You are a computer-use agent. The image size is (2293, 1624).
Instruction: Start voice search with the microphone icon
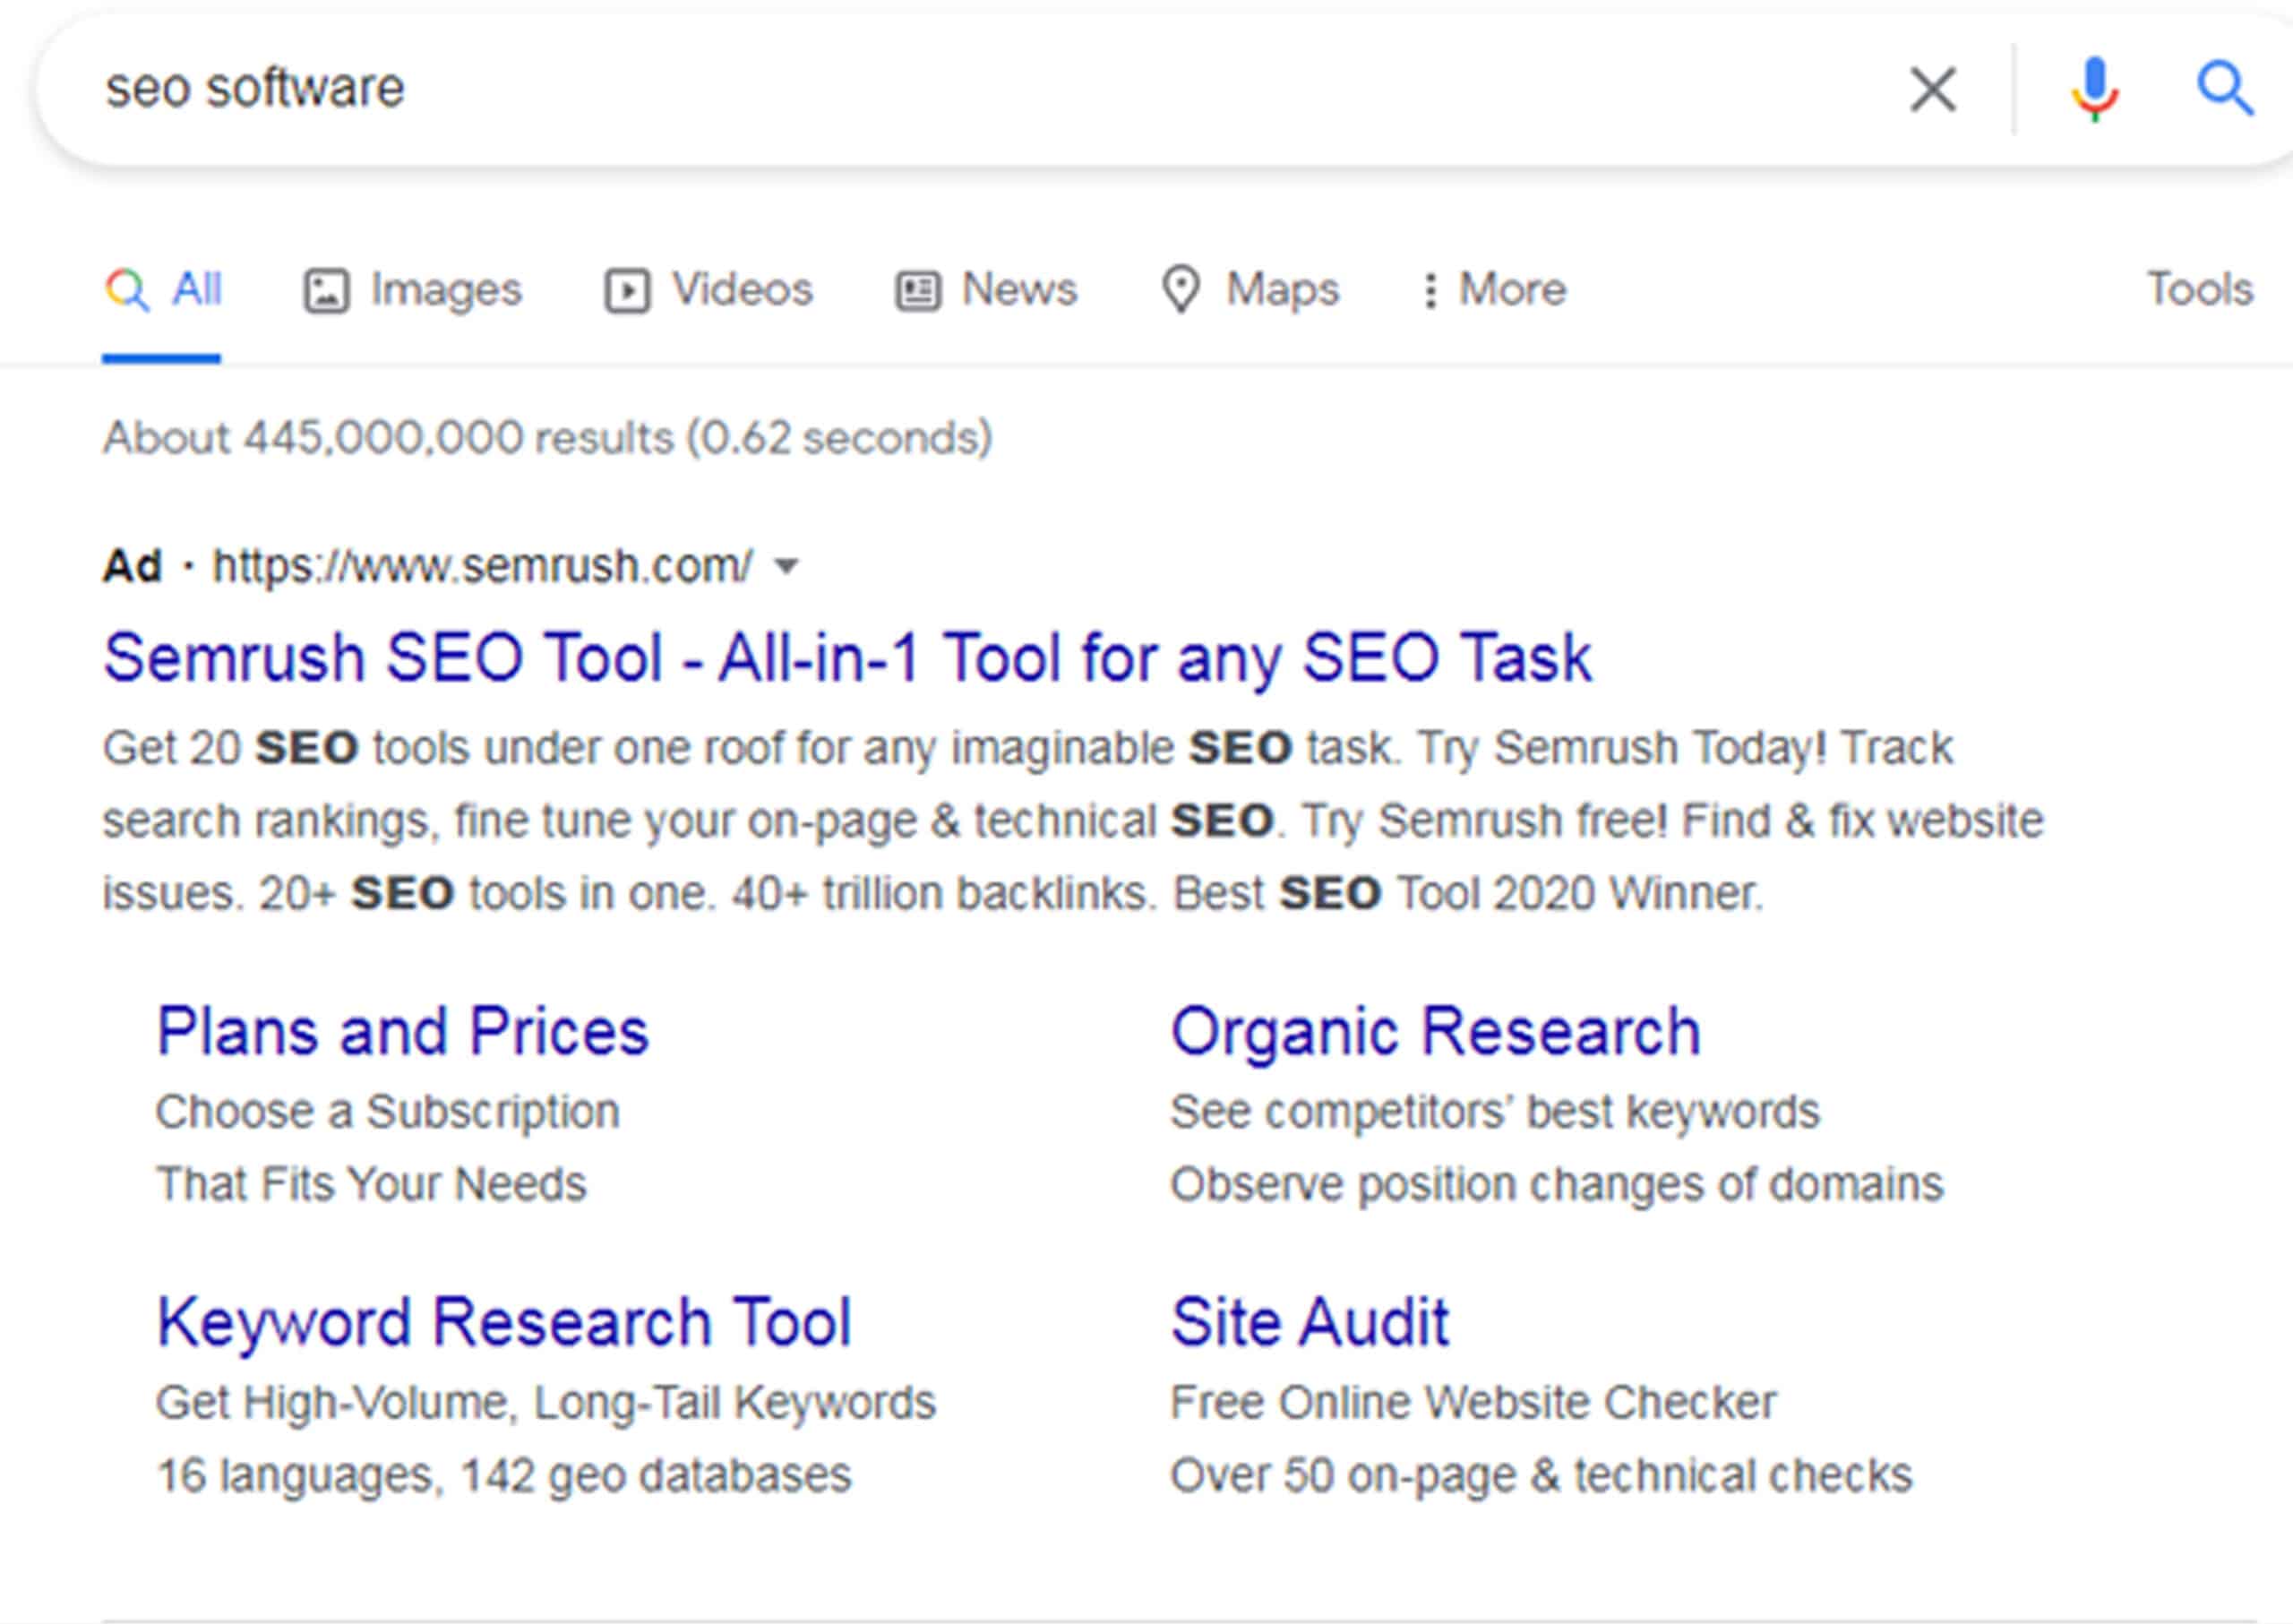point(2094,89)
